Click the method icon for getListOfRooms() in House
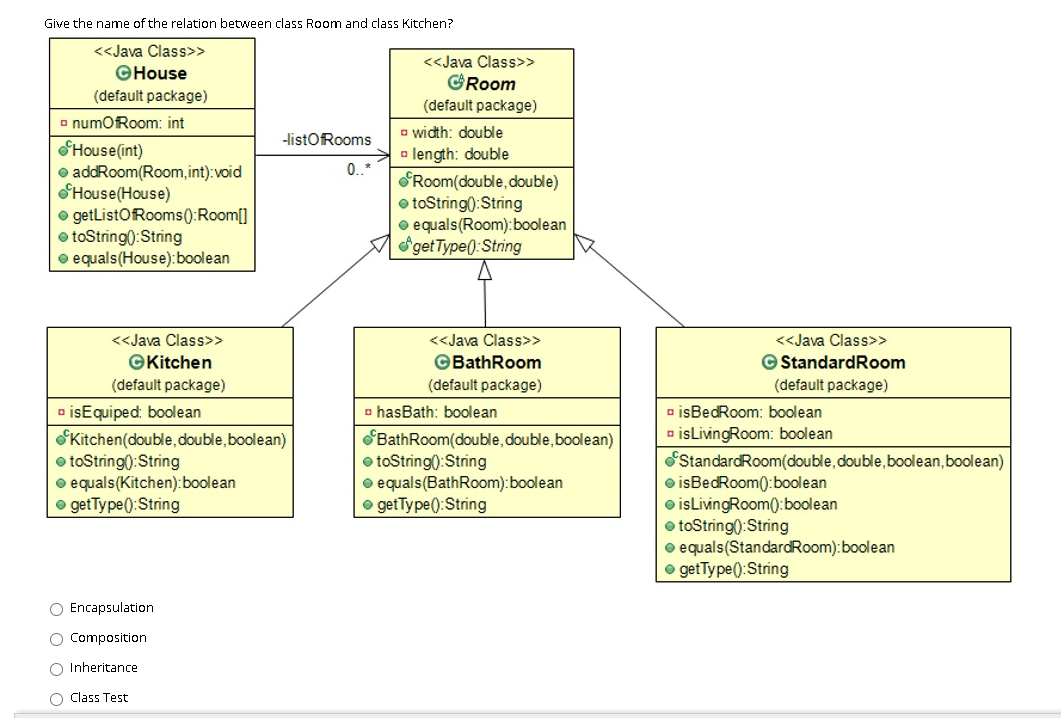The width and height of the screenshot is (1061, 718). tap(62, 217)
